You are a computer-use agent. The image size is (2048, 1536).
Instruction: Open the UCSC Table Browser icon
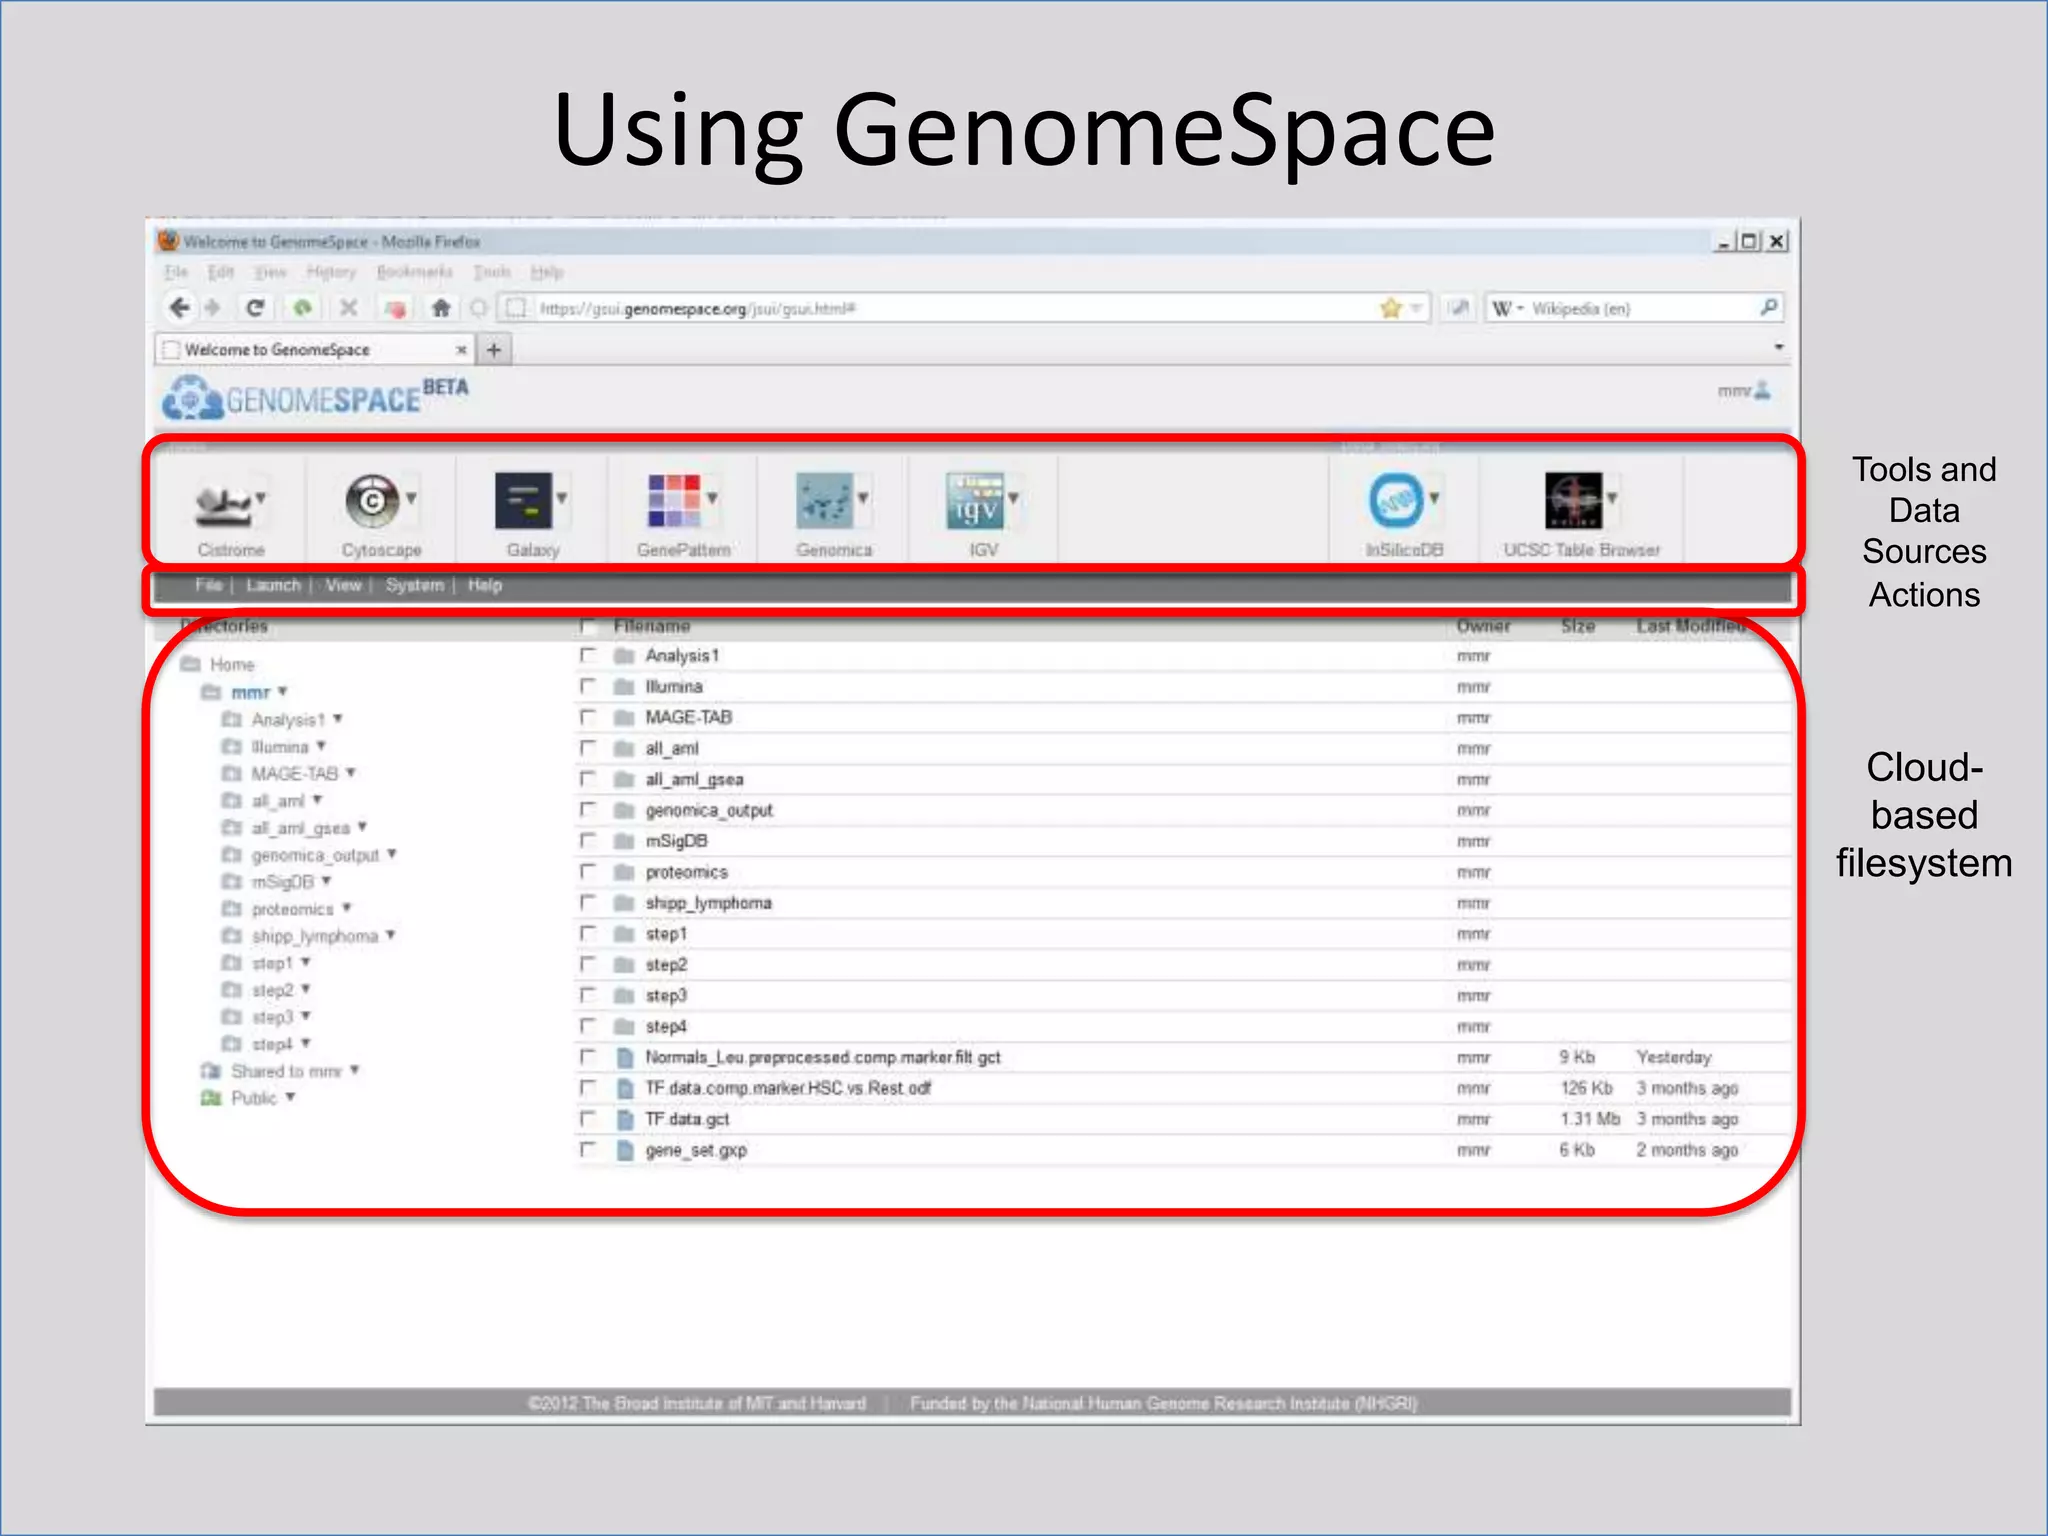(x=1573, y=500)
